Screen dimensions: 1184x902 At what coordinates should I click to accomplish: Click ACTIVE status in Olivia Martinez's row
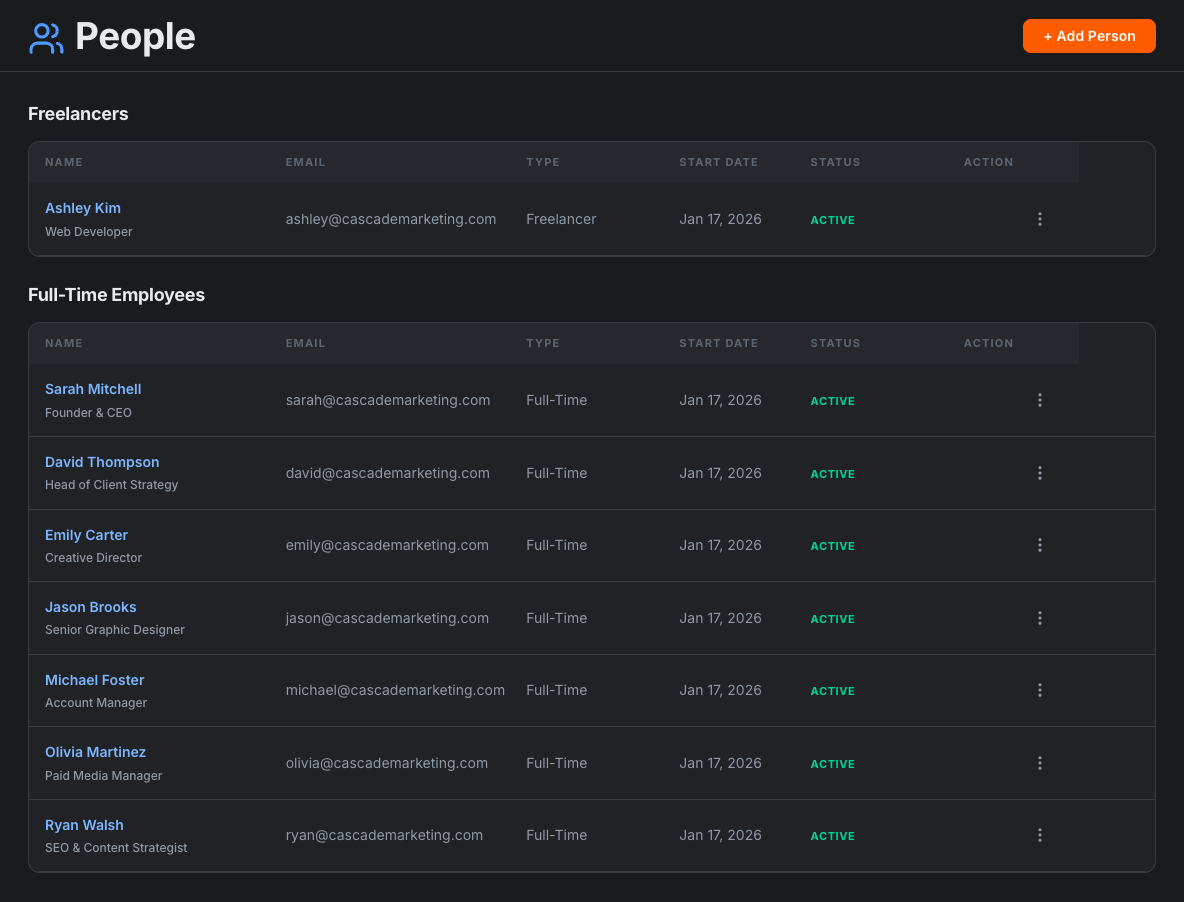(x=833, y=764)
